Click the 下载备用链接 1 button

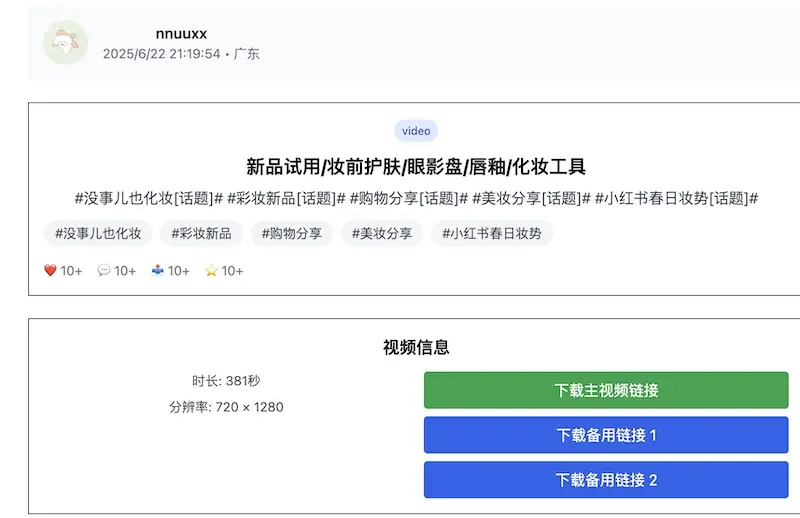(x=606, y=435)
